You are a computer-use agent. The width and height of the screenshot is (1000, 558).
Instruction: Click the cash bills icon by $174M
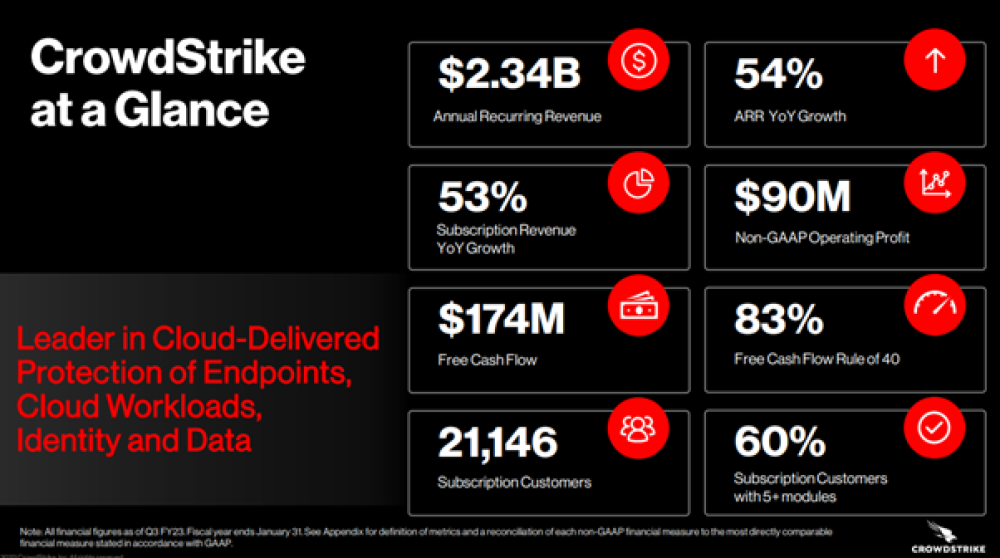[638, 305]
